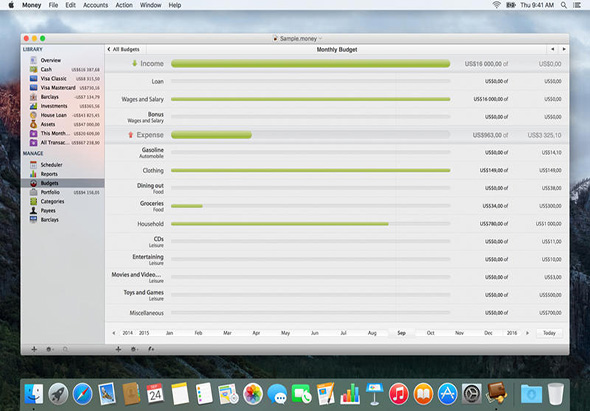The width and height of the screenshot is (590, 411).
Task: Select 2016 on the timeline
Action: pos(512,333)
